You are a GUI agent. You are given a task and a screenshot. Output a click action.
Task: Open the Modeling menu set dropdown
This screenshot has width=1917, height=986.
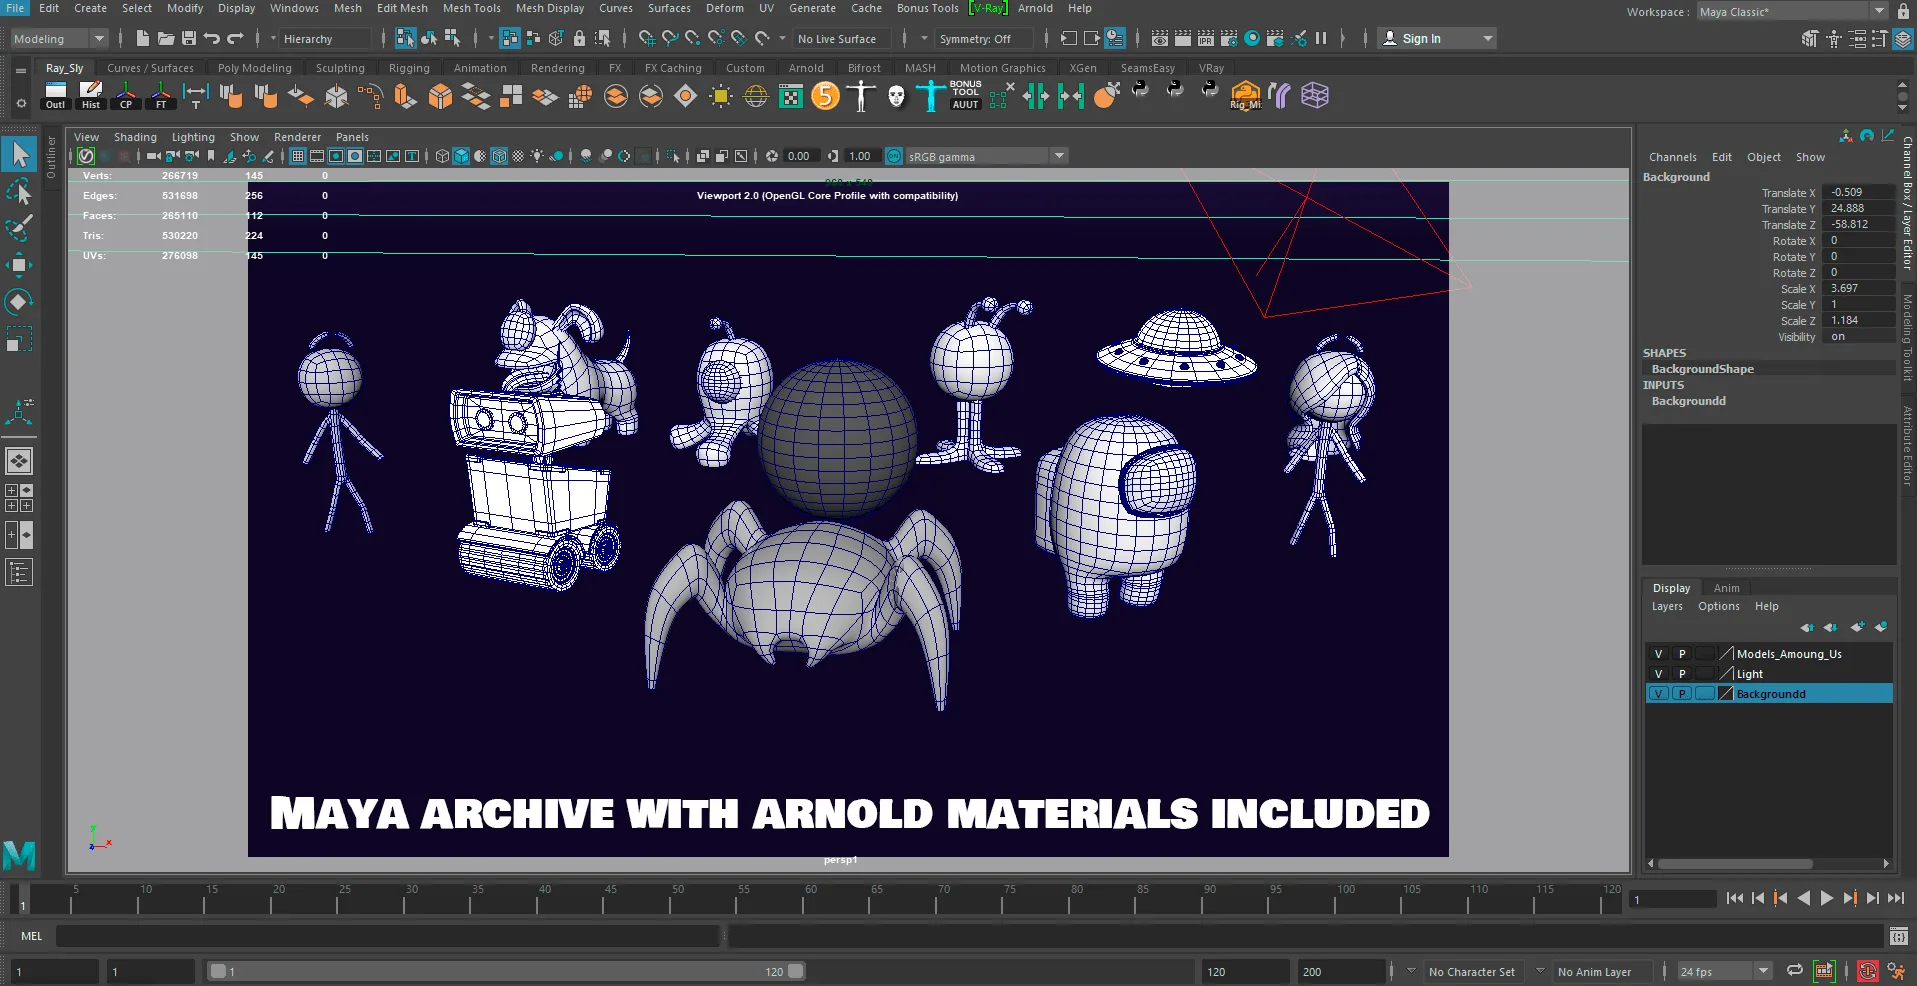tap(58, 39)
